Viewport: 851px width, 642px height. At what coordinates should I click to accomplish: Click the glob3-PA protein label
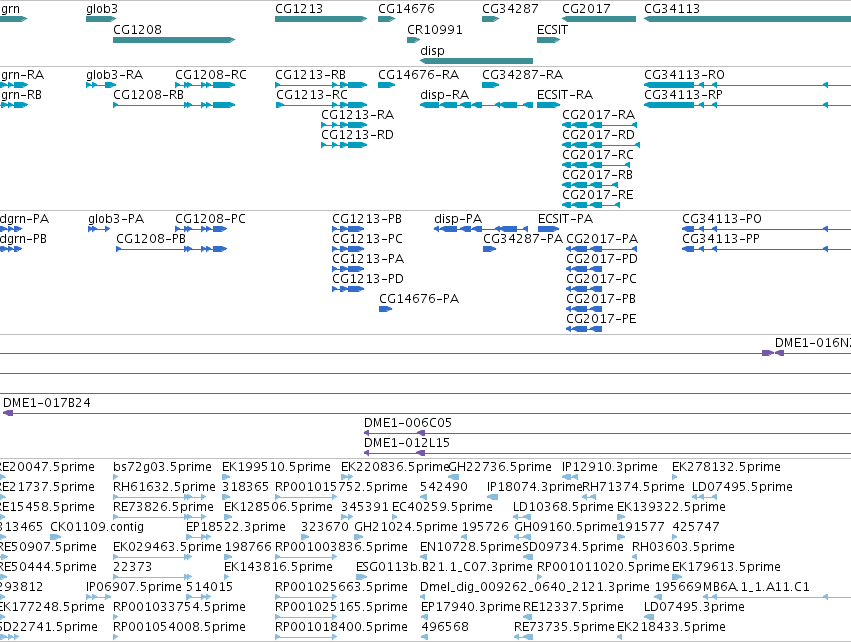coord(116,219)
